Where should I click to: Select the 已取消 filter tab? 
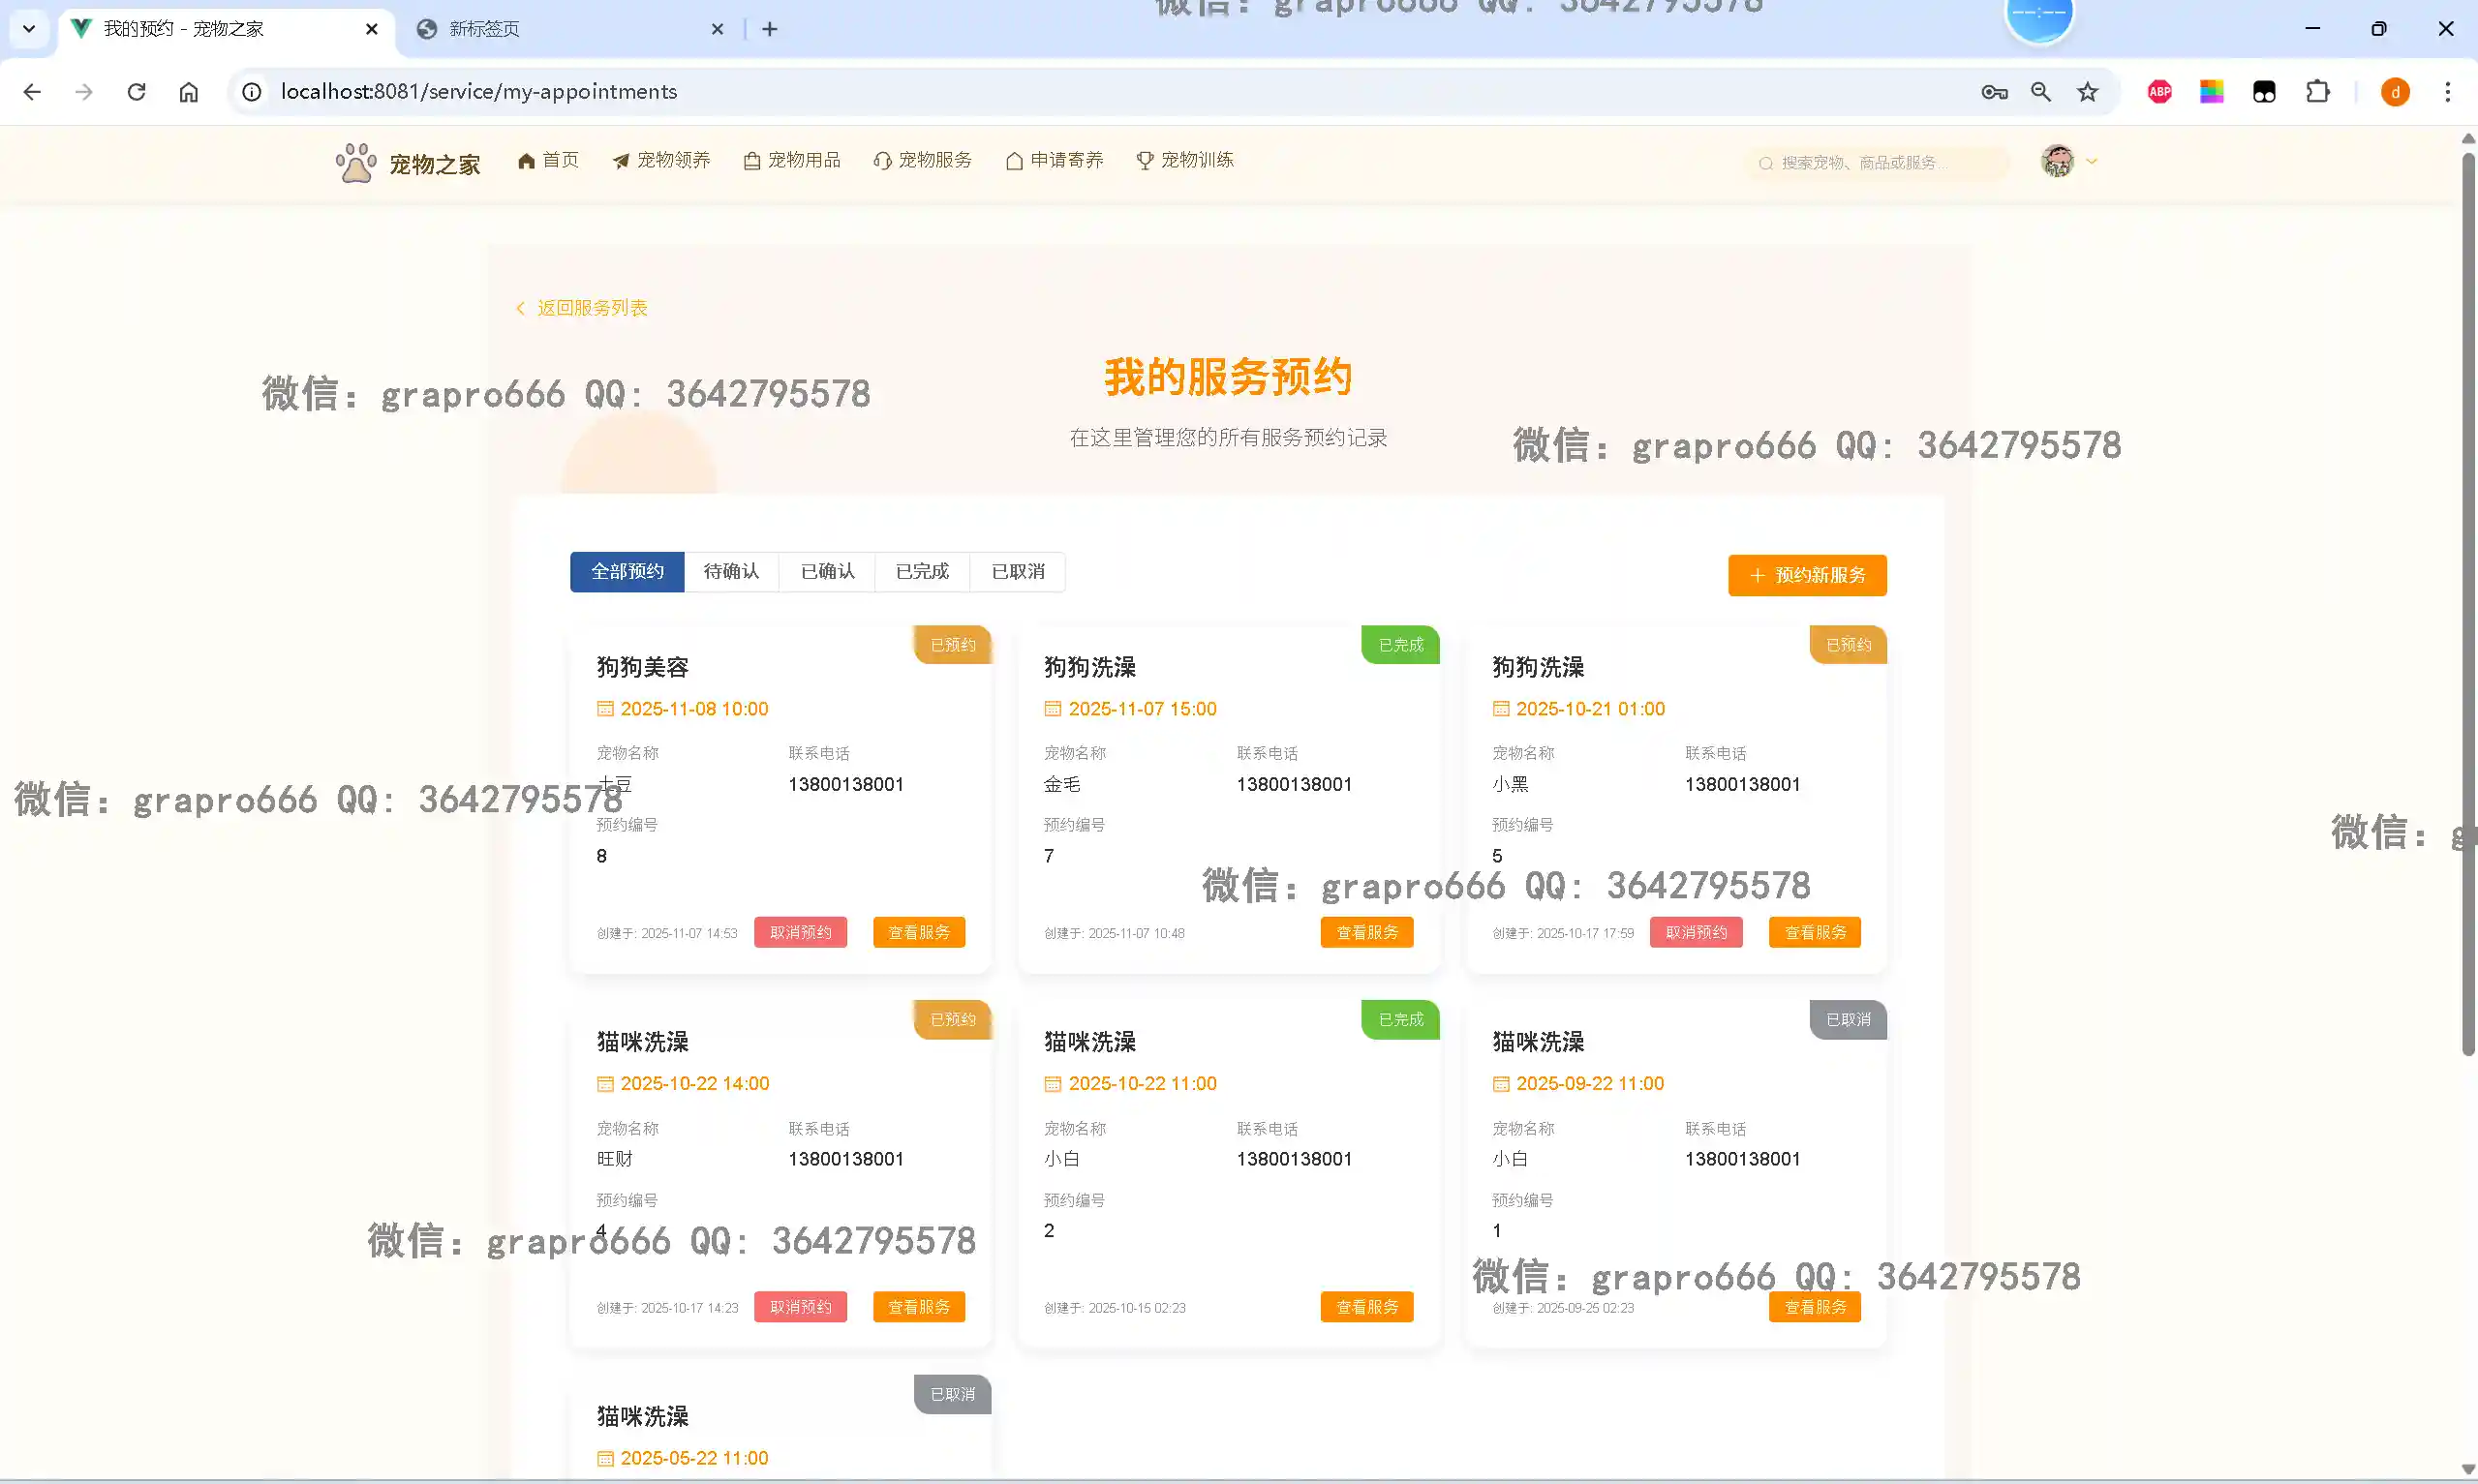[x=1018, y=572]
